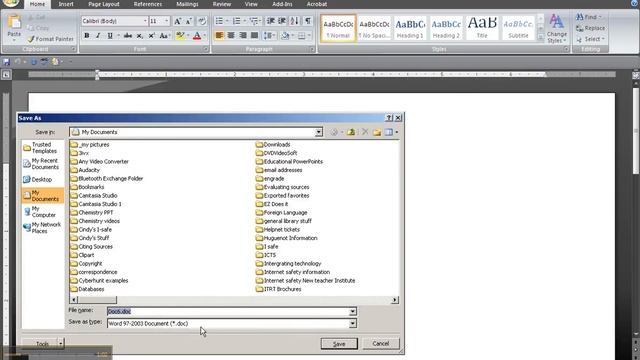This screenshot has height=360, width=640.
Task: Click the shading color icon in Paragraph group
Action: point(285,36)
